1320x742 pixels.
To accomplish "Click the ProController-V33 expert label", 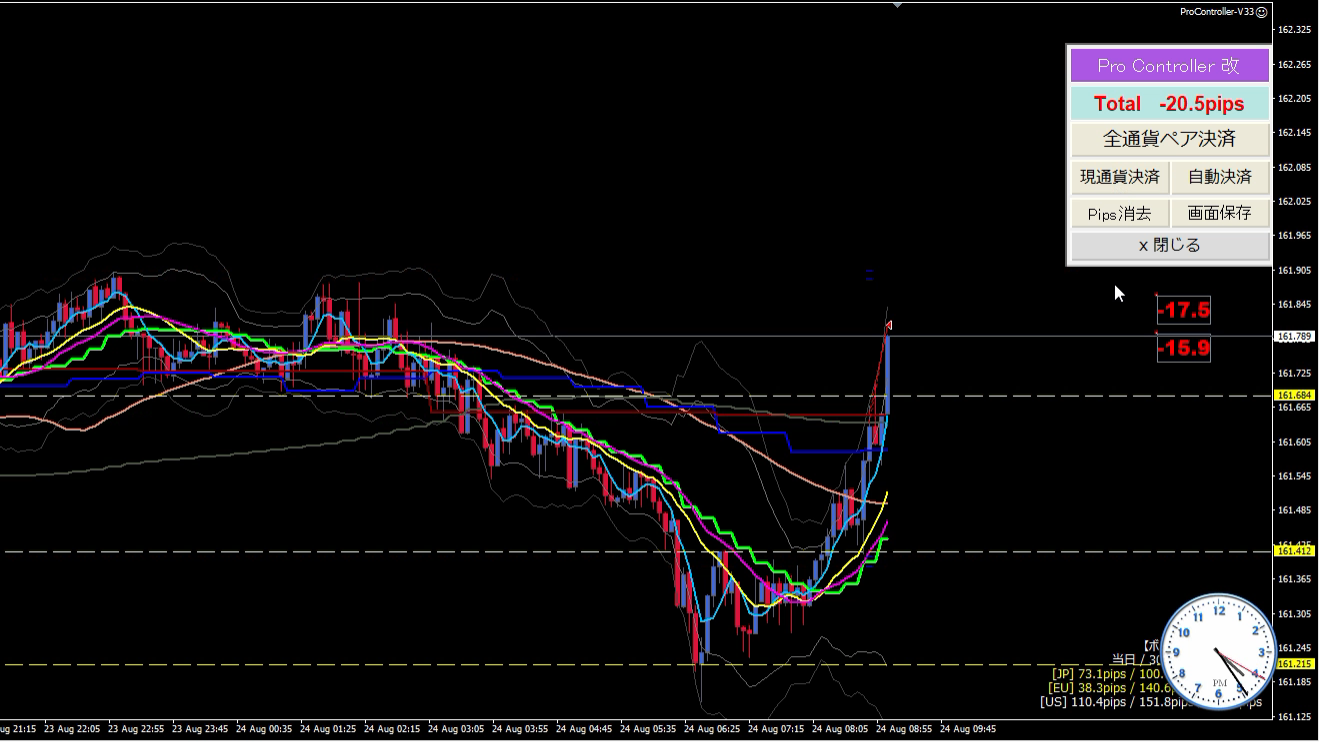I will (1217, 12).
